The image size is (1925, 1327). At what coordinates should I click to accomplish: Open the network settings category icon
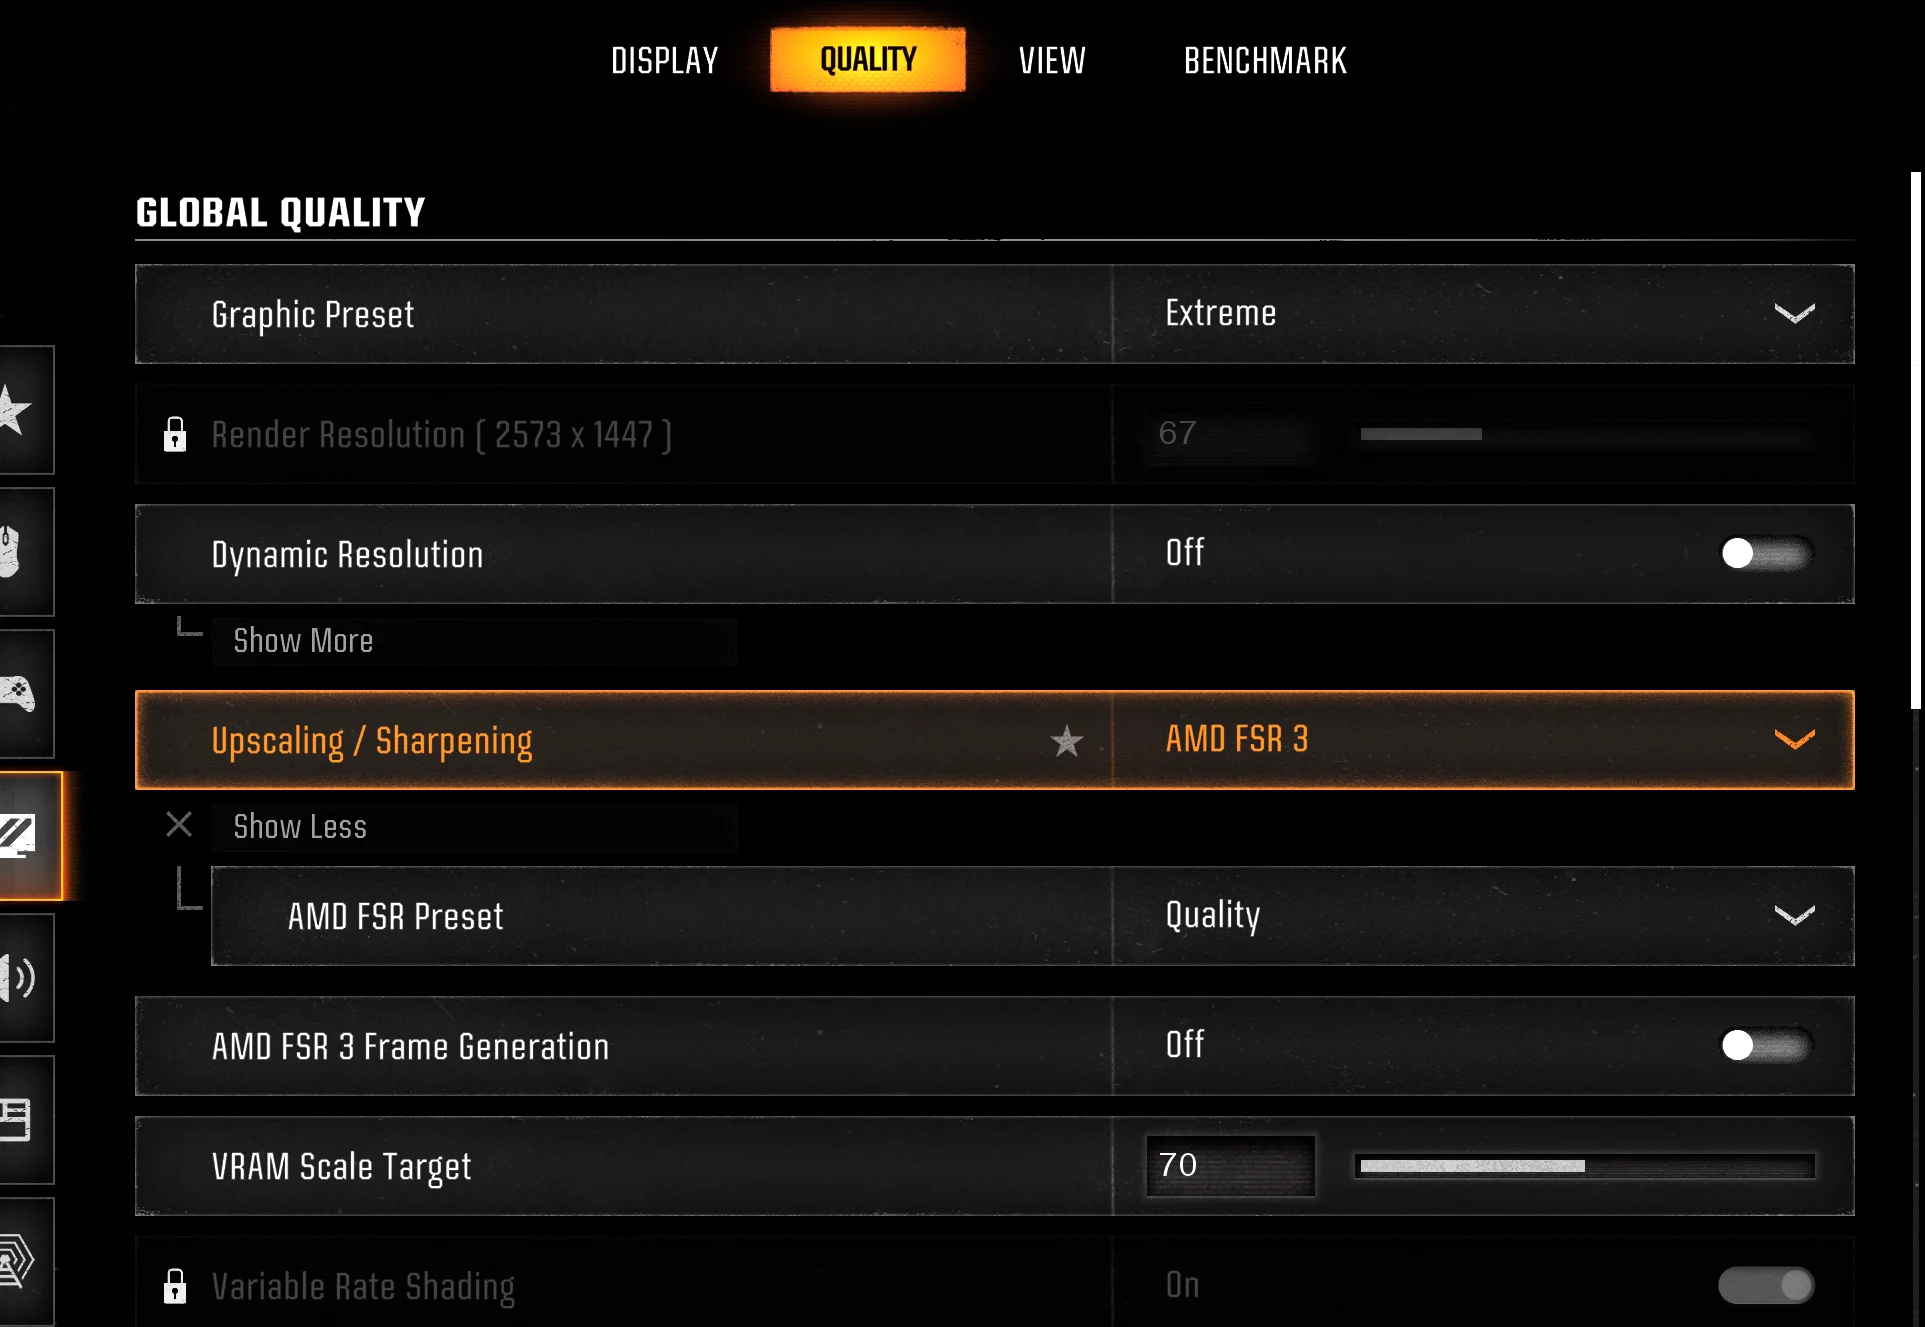(18, 1261)
